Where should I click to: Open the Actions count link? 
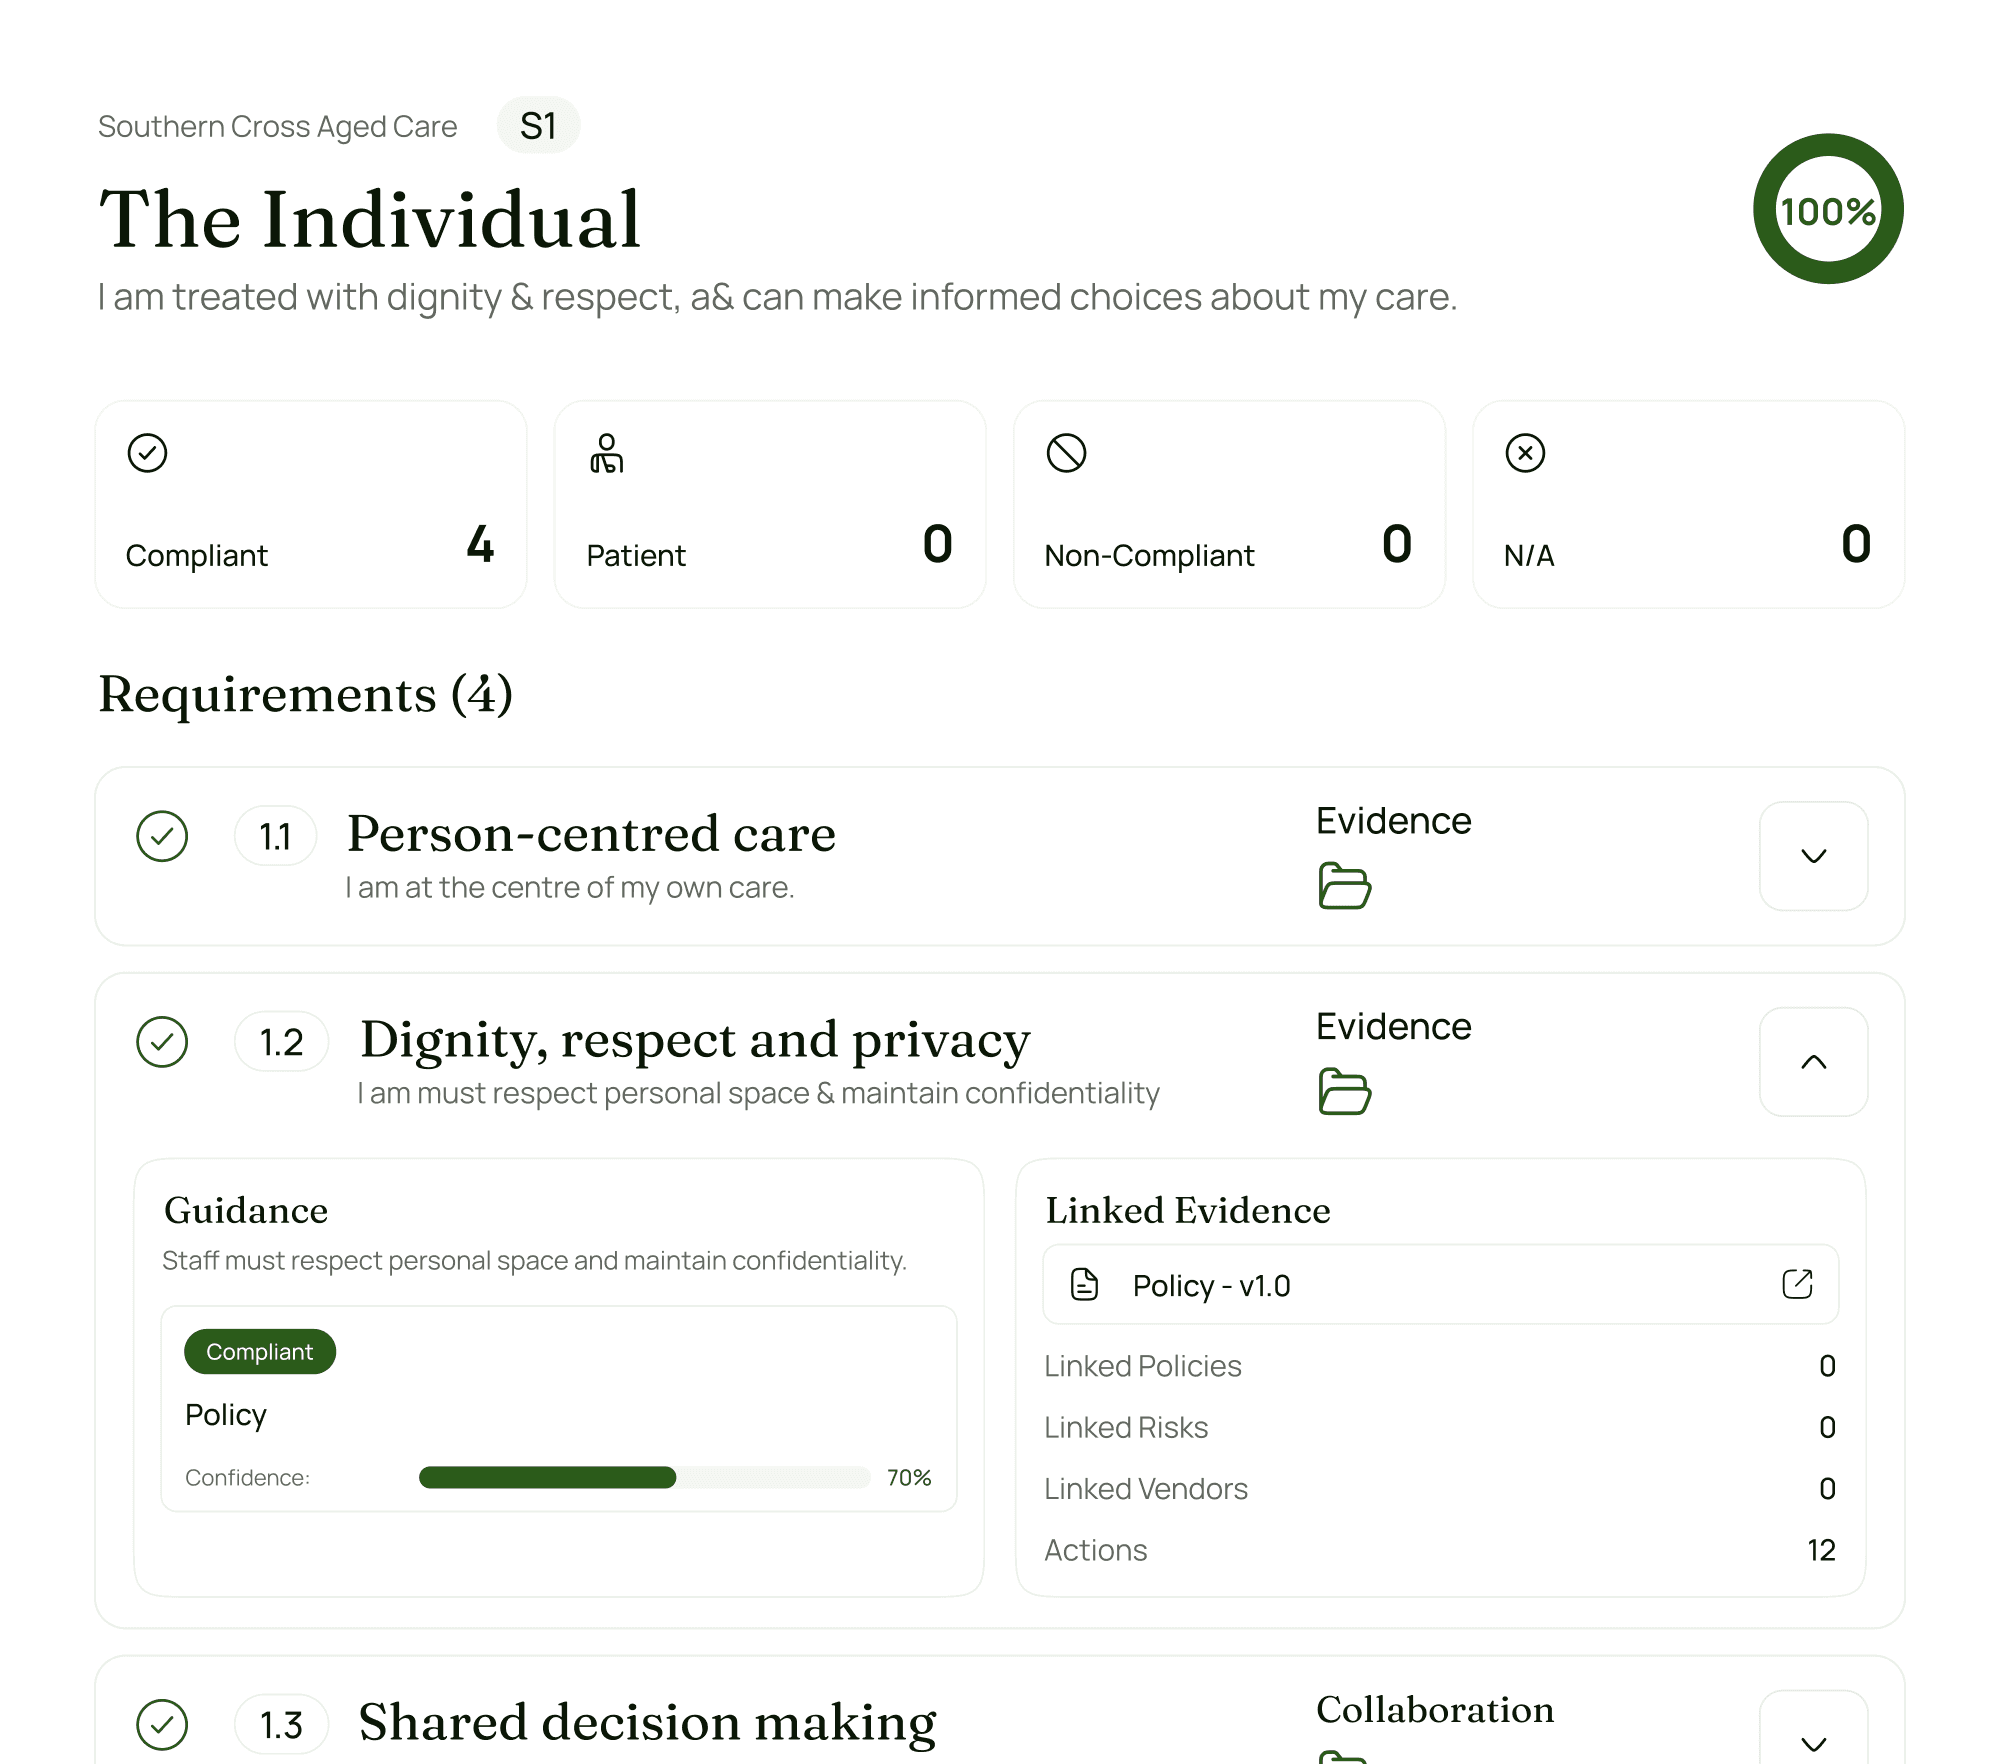(x=1821, y=1549)
